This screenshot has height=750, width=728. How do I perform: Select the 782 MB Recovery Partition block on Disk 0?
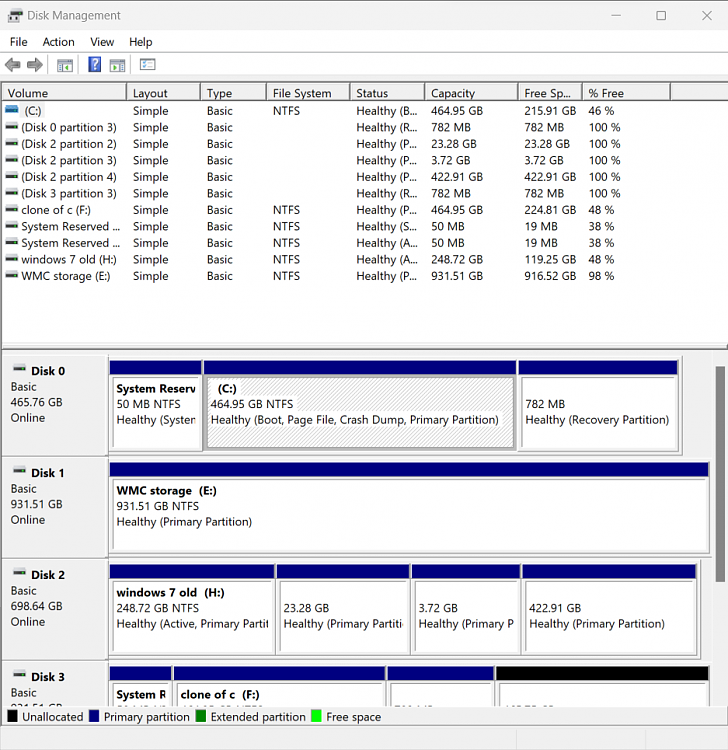click(598, 405)
